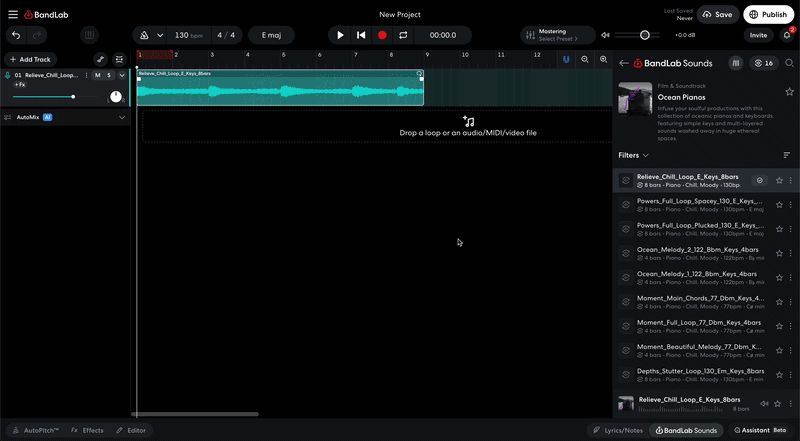Zoom in the timeline
Viewport: 800px width, 441px height.
pyautogui.click(x=604, y=60)
